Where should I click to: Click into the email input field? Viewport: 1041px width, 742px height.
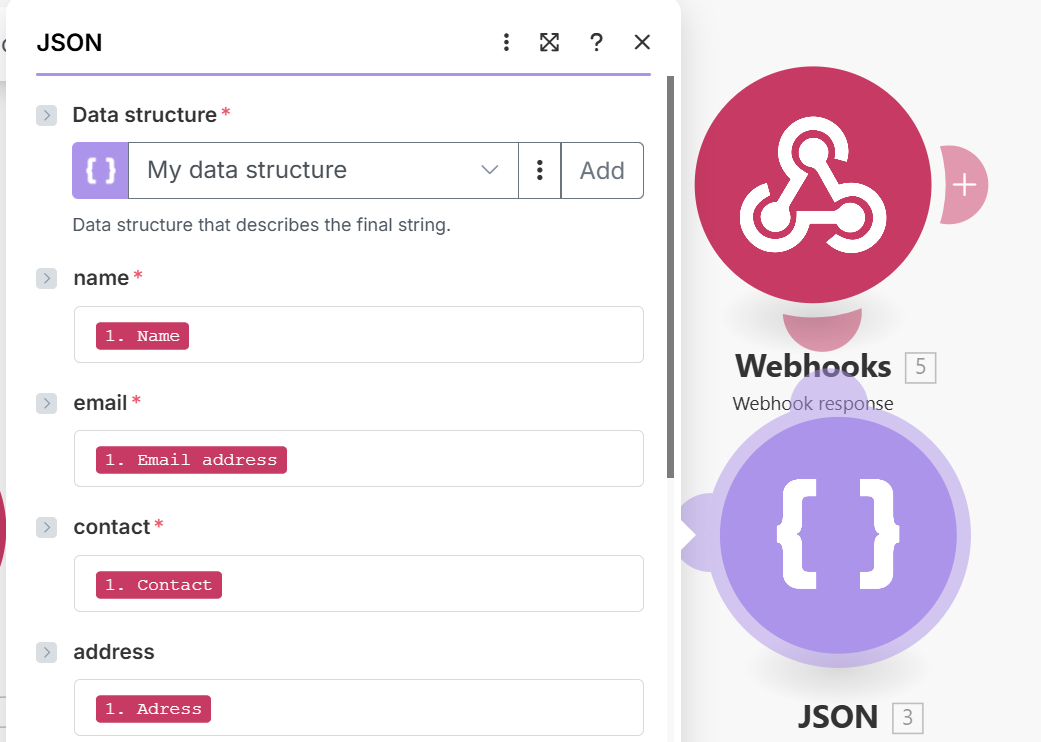coord(359,459)
